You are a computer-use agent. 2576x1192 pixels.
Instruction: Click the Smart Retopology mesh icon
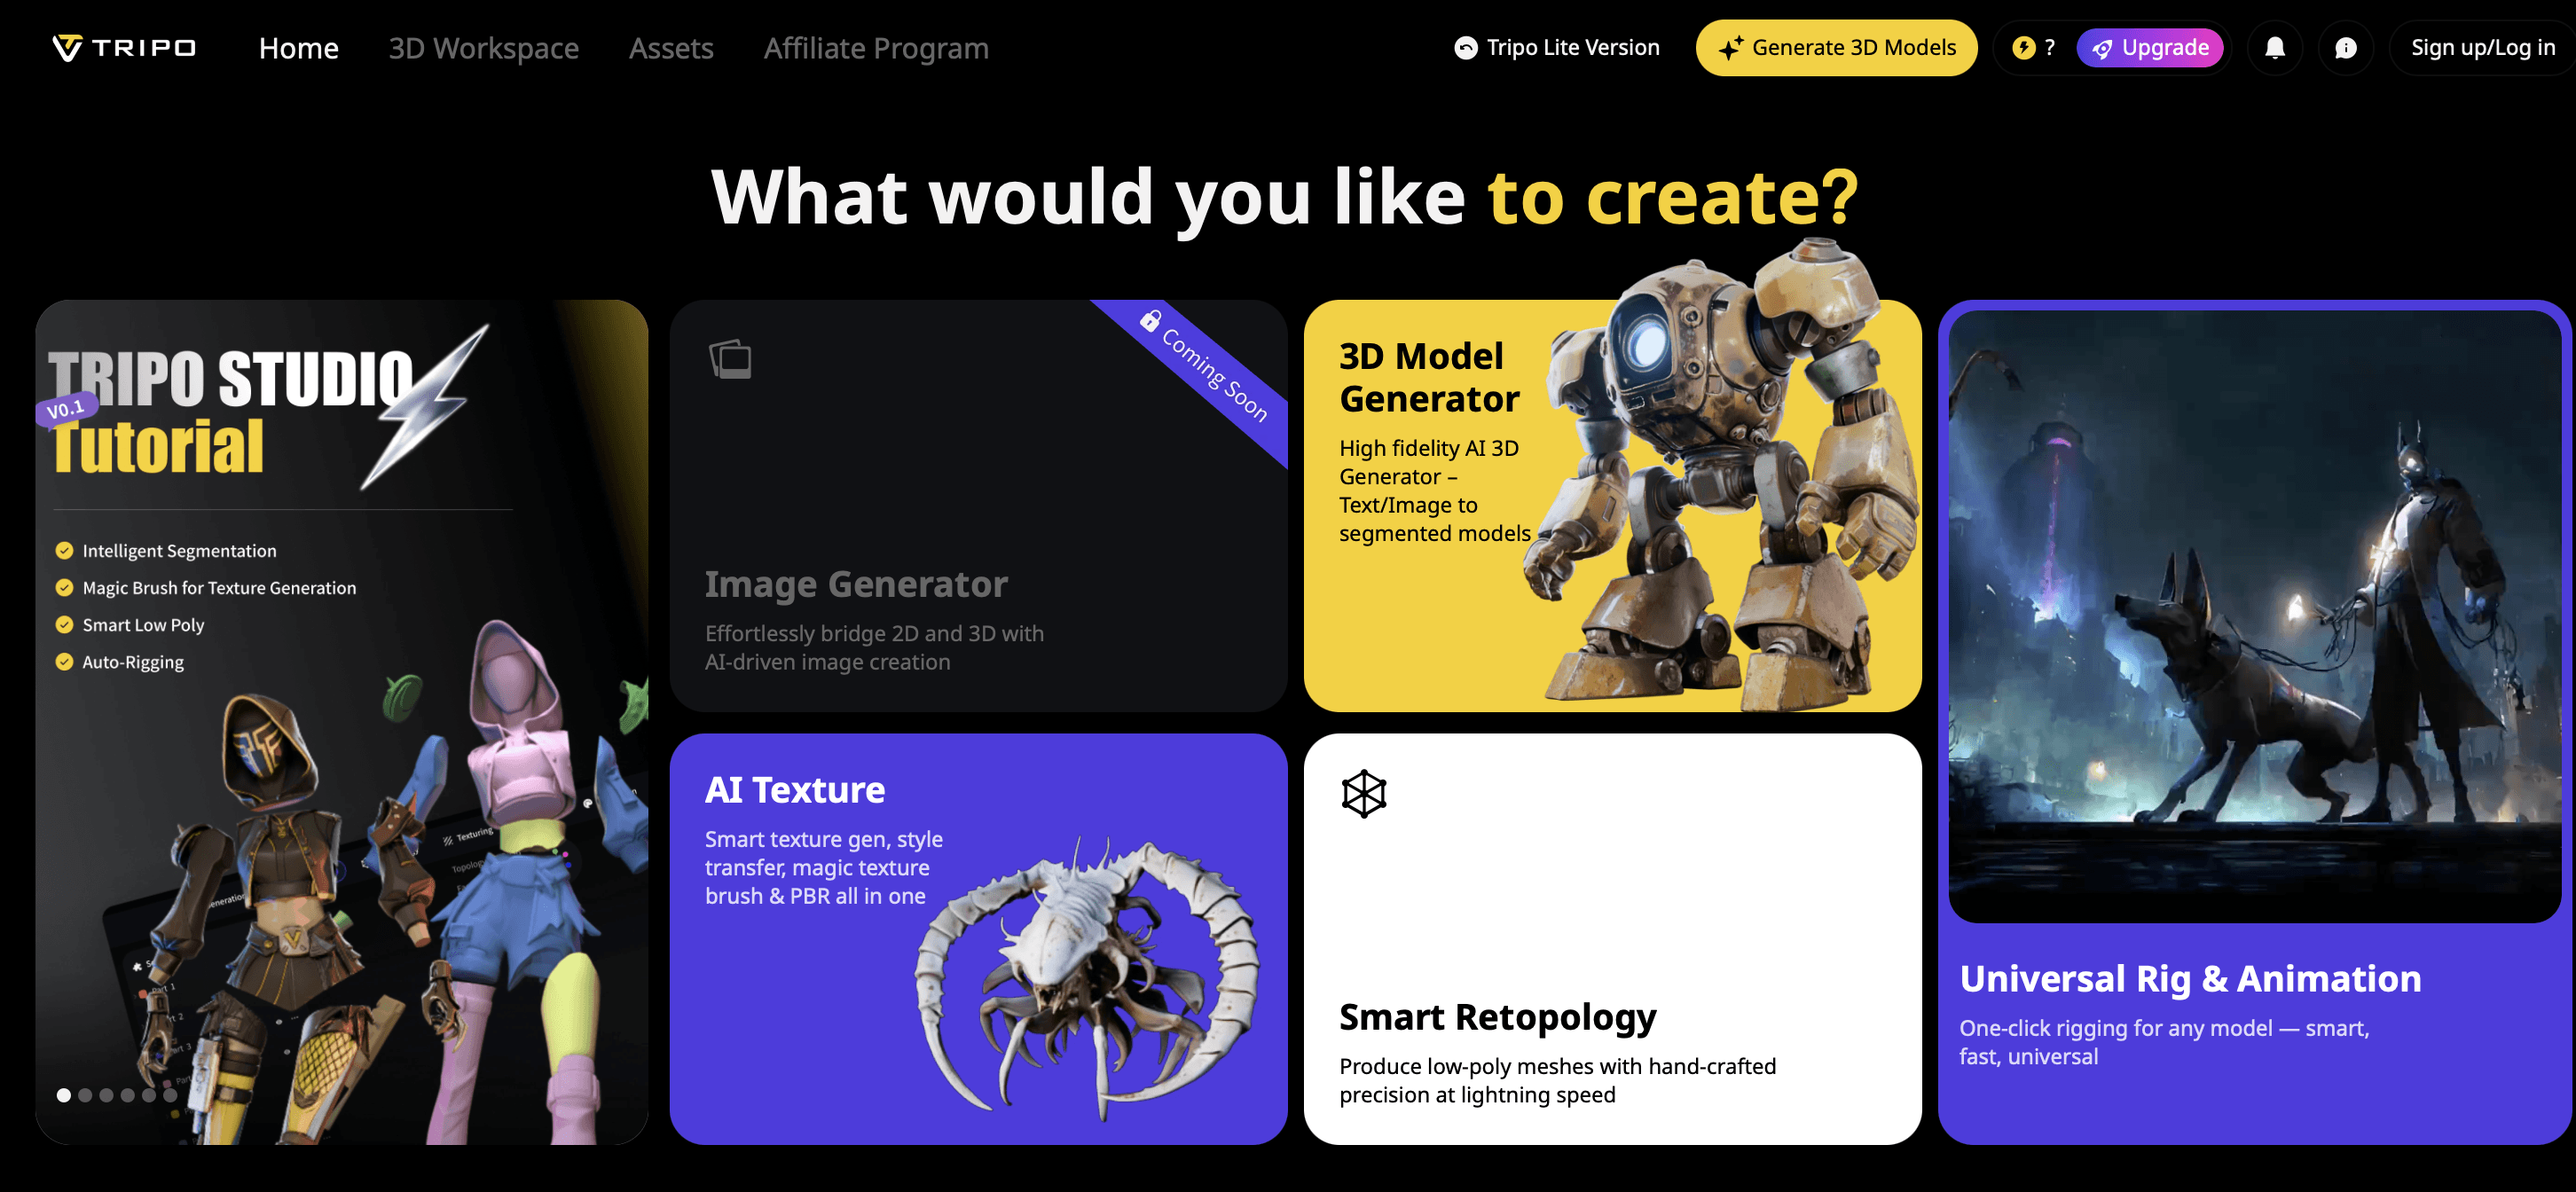1363,794
